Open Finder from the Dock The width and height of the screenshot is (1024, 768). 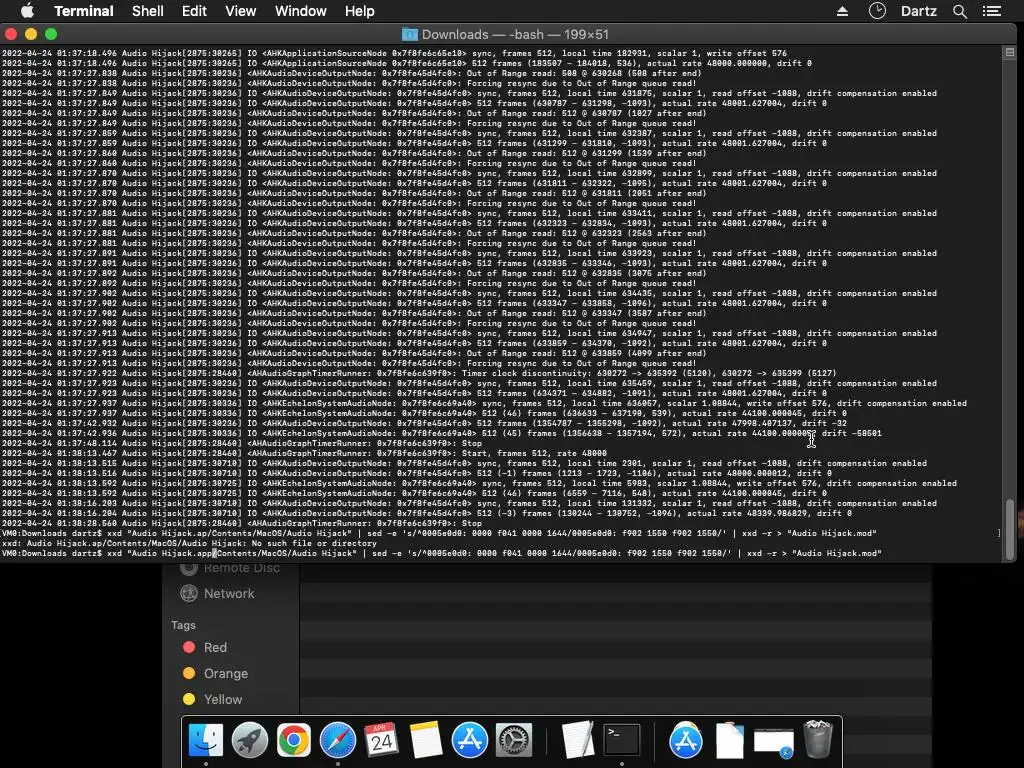tap(206, 740)
